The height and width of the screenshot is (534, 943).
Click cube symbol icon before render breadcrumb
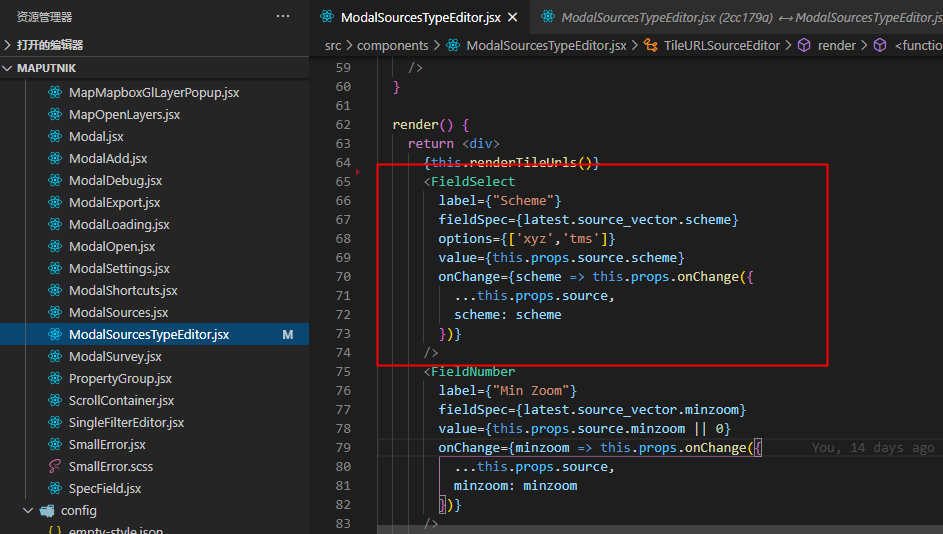click(x=804, y=45)
